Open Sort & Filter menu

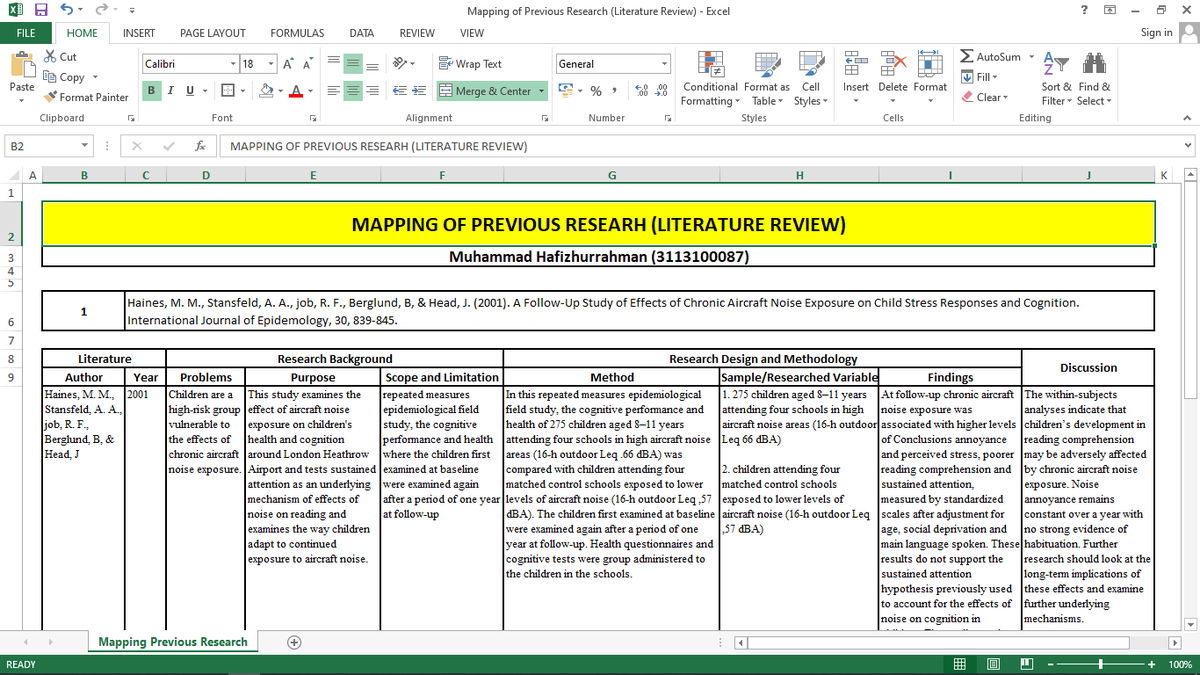[x=1057, y=78]
